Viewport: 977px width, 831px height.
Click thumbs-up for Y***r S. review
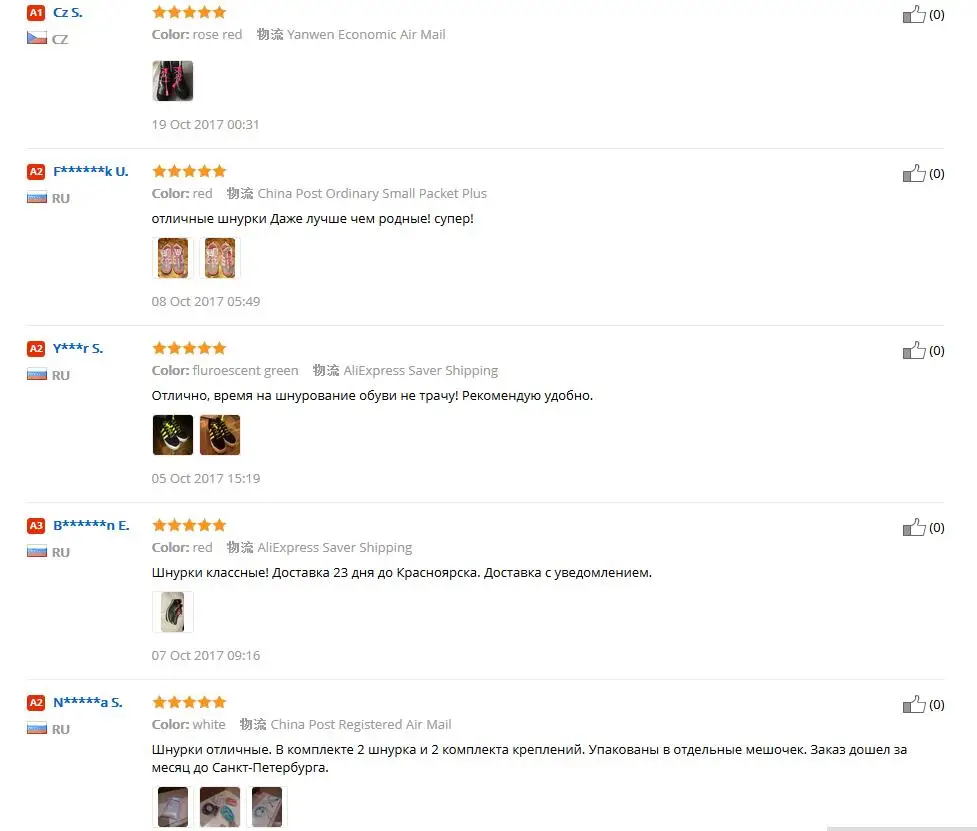pos(914,350)
